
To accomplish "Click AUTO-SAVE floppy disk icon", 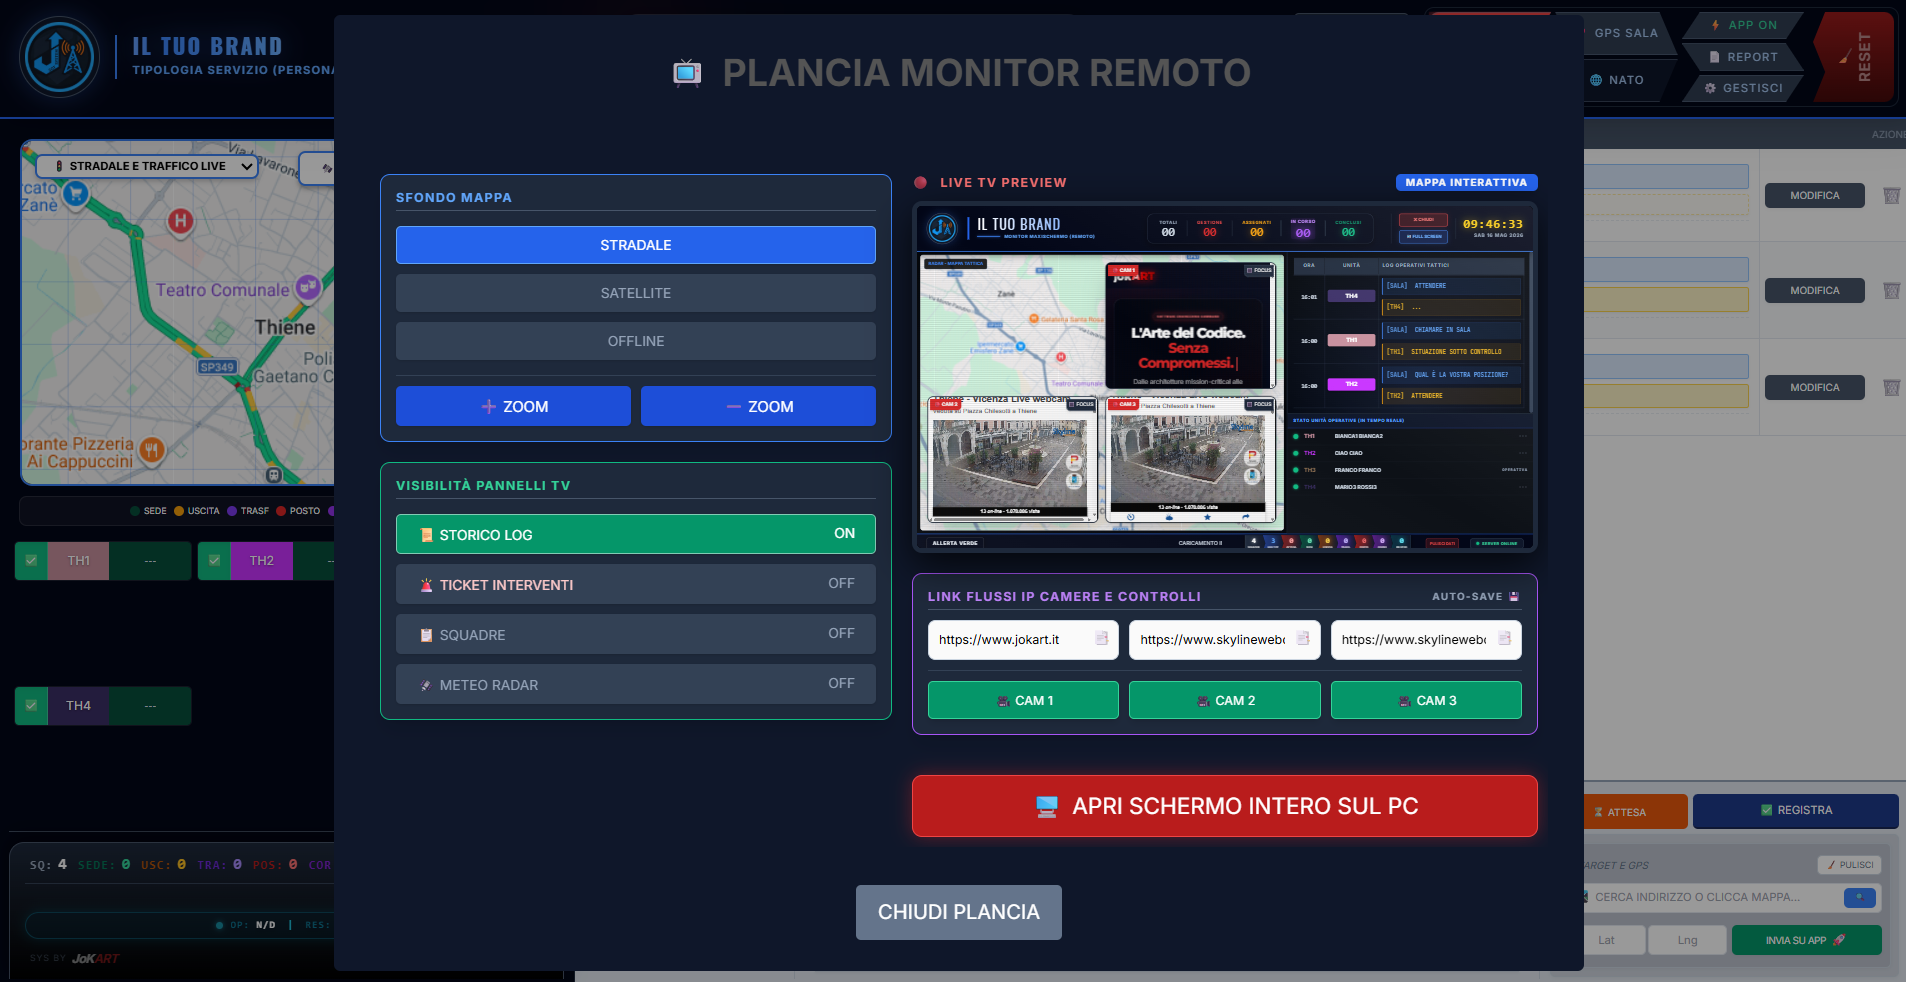I will [x=1514, y=596].
